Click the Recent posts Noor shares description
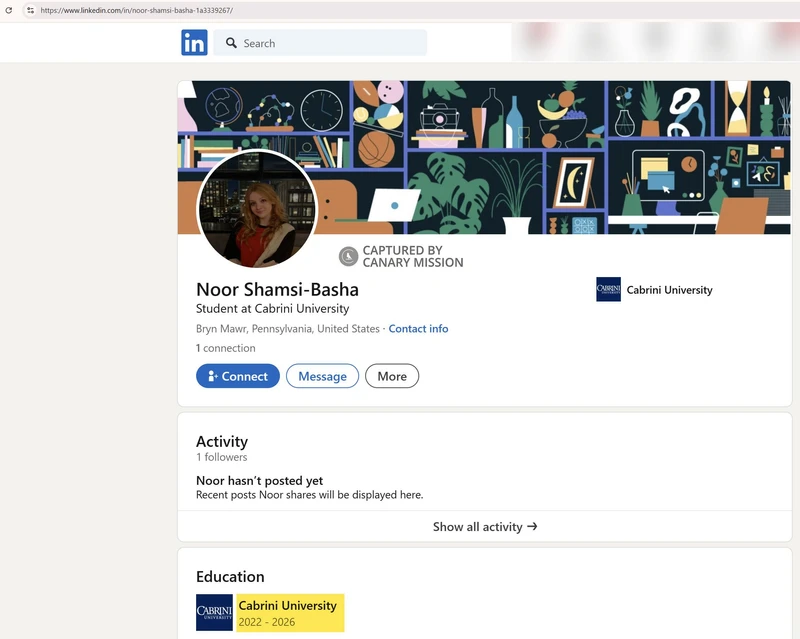This screenshot has height=639, width=800. point(310,495)
